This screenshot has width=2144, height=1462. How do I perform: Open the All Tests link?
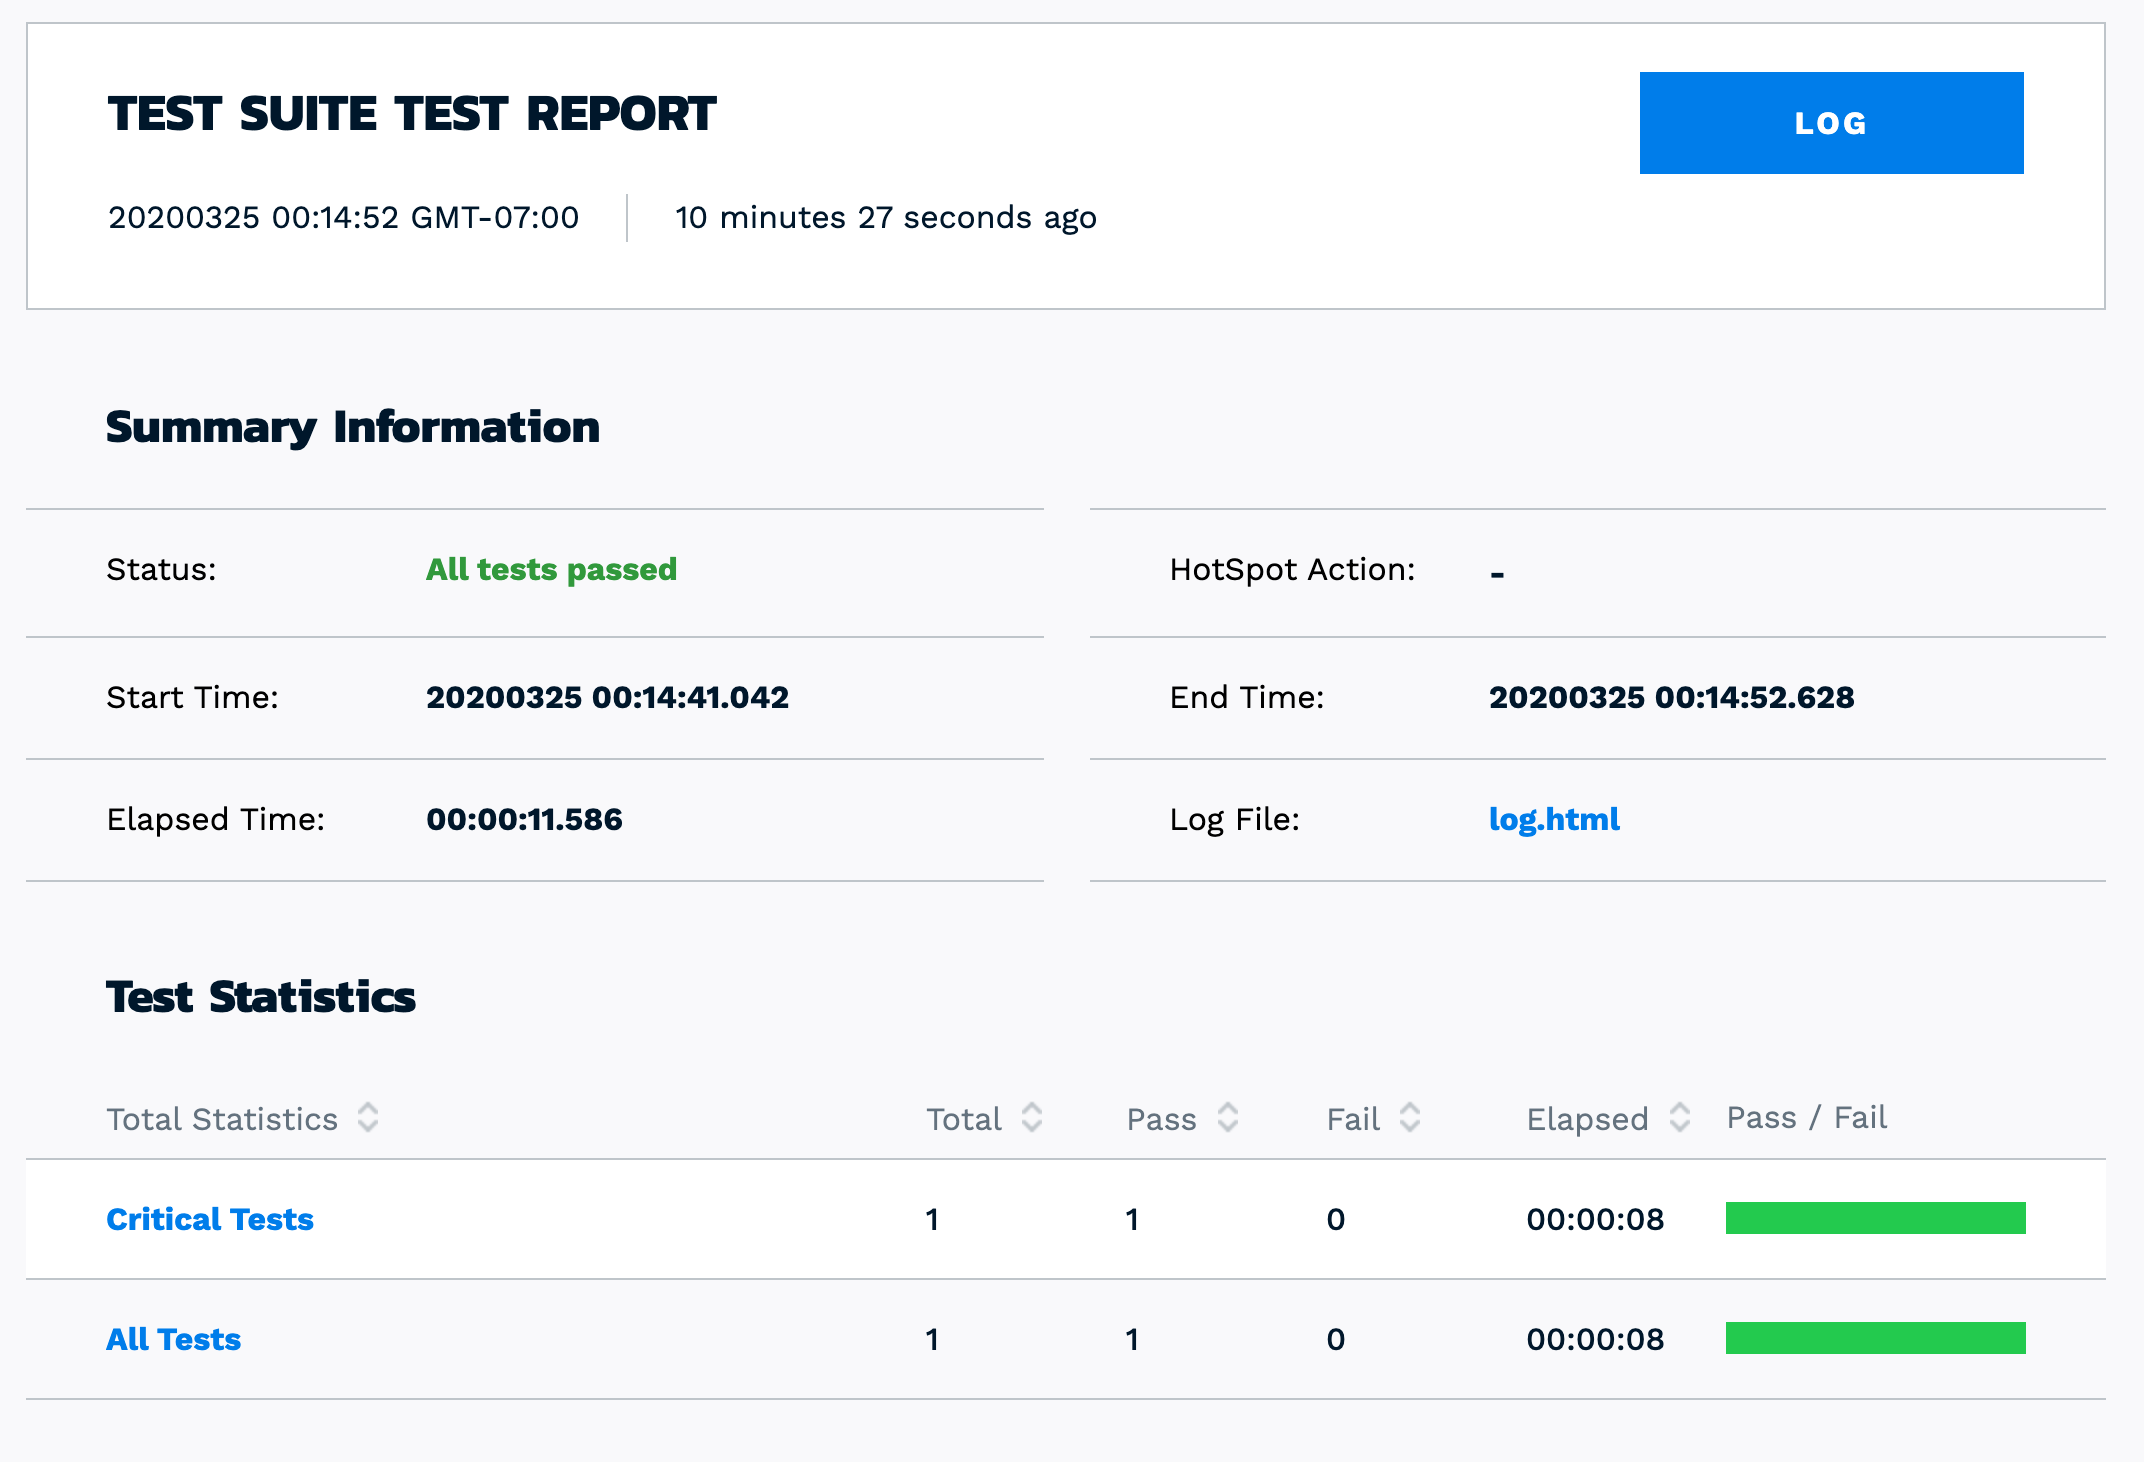pyautogui.click(x=174, y=1339)
